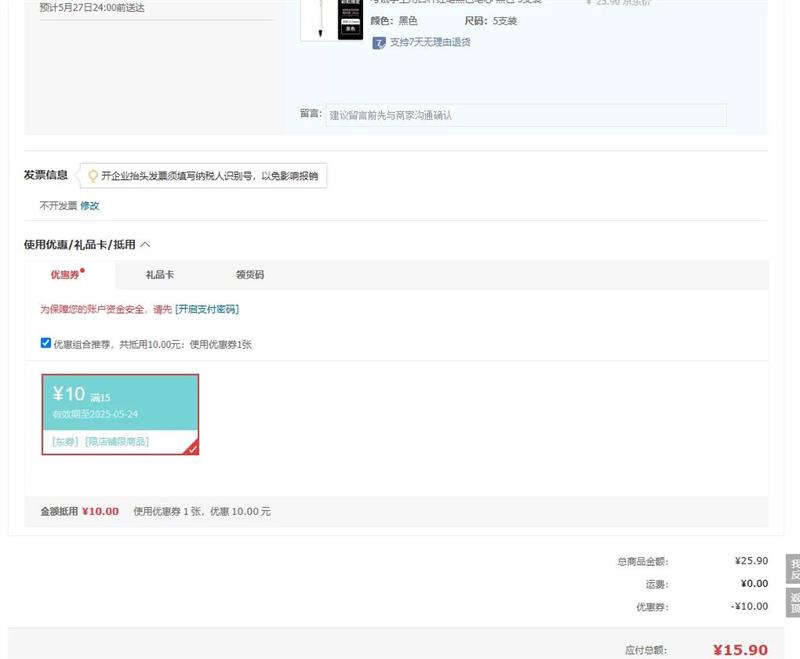Click the 支持7天无理由退货 text
Screen dimensions: 800x659
430,43
